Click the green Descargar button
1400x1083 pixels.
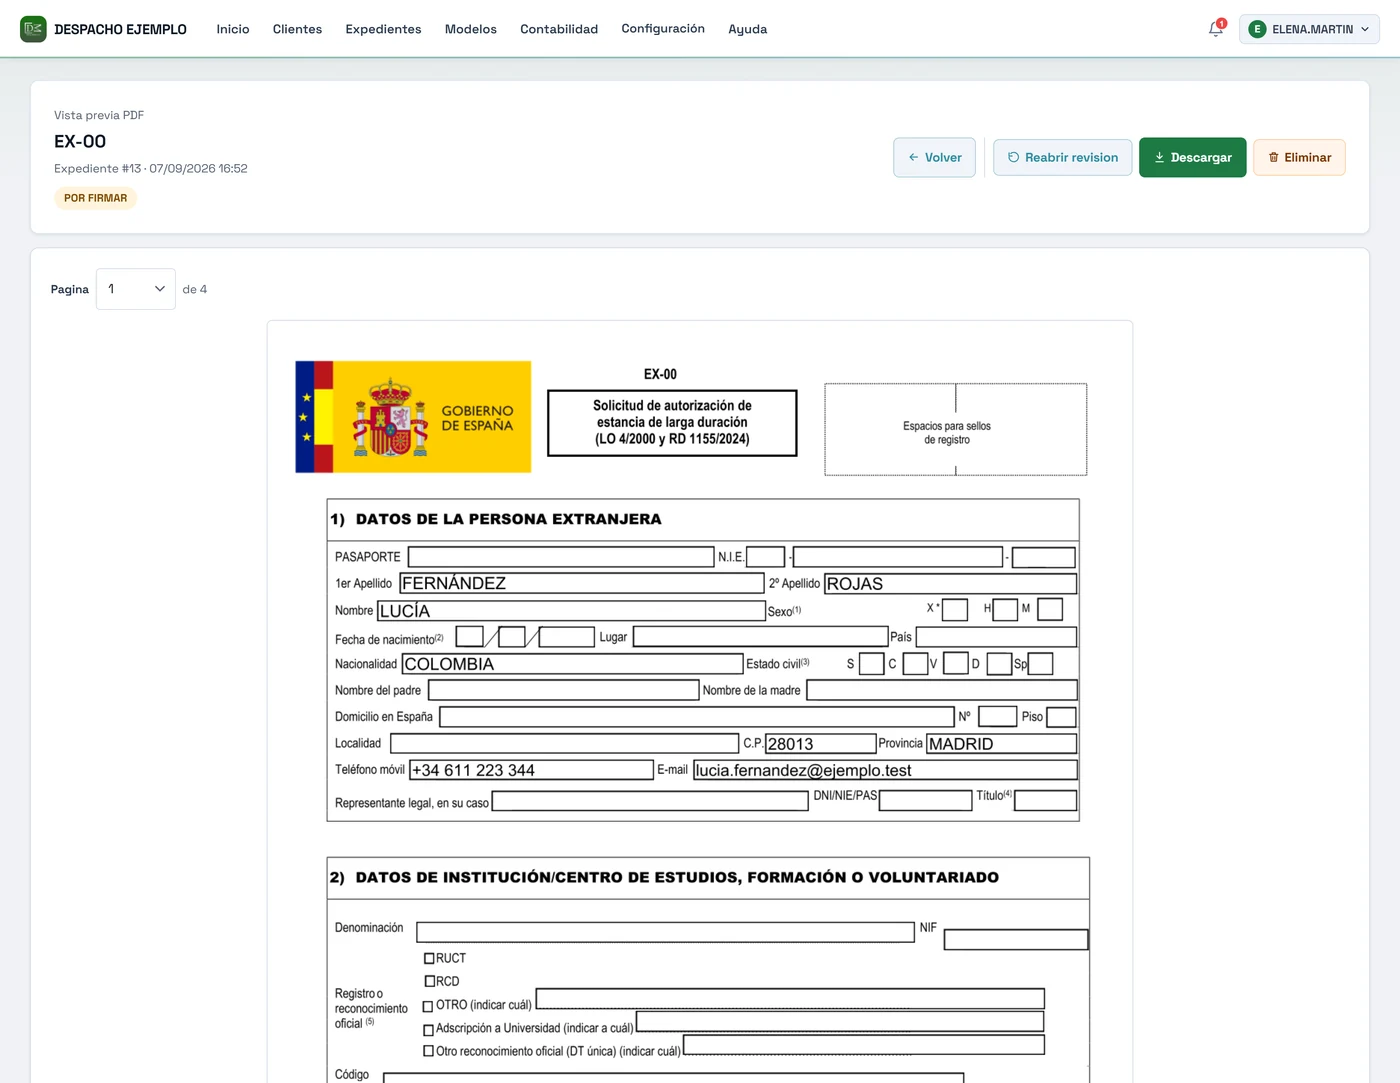coord(1192,157)
